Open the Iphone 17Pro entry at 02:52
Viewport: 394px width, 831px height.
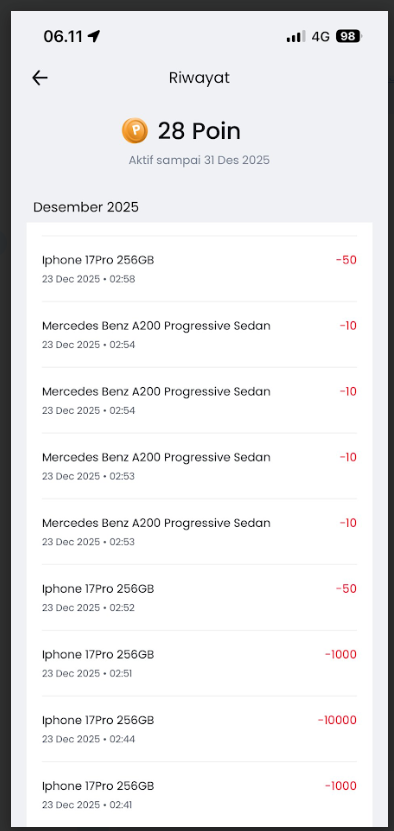tap(199, 597)
